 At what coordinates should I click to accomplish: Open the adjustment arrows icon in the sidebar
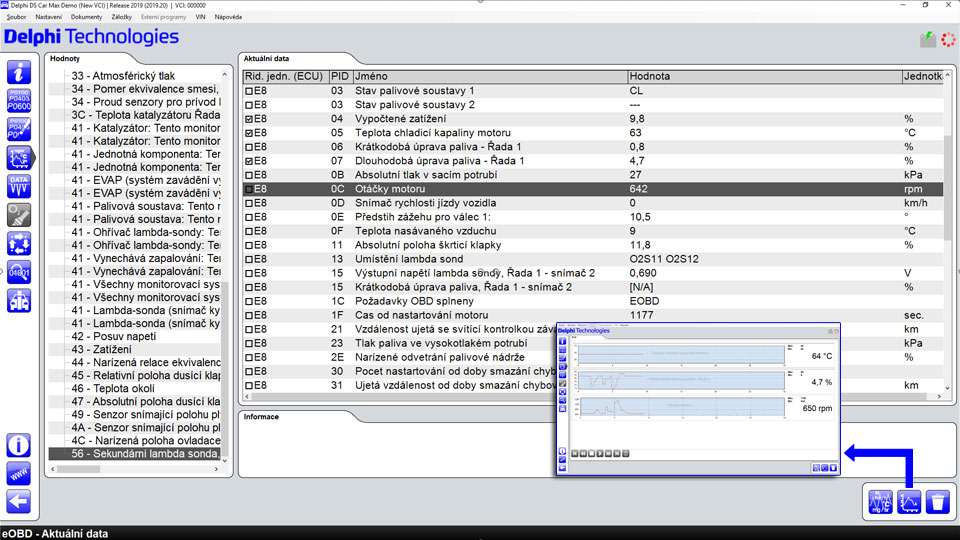[x=19, y=244]
